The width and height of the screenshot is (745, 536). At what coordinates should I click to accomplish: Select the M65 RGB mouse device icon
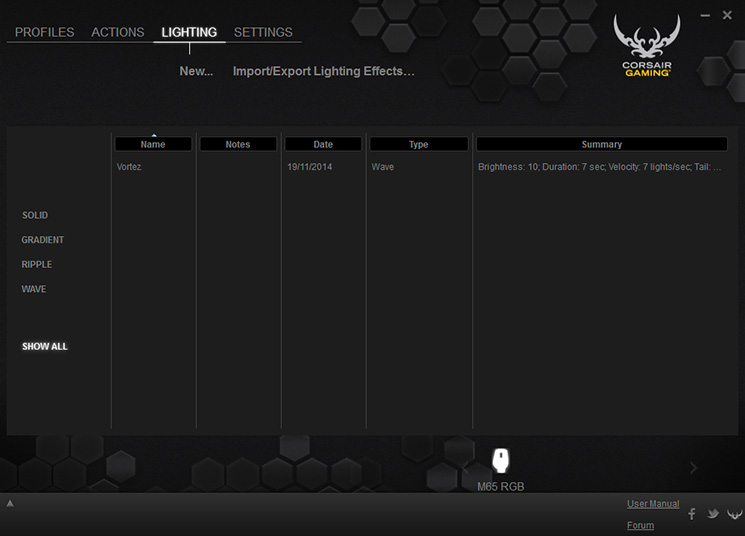click(x=500, y=460)
